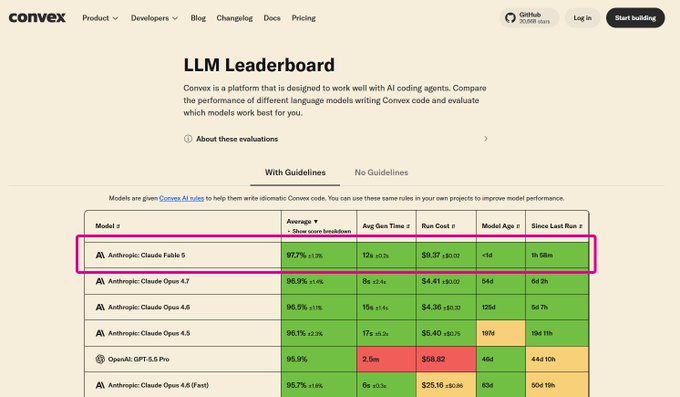Click the info icon beside About these evaluations
This screenshot has width=680, height=397.
(x=188, y=139)
